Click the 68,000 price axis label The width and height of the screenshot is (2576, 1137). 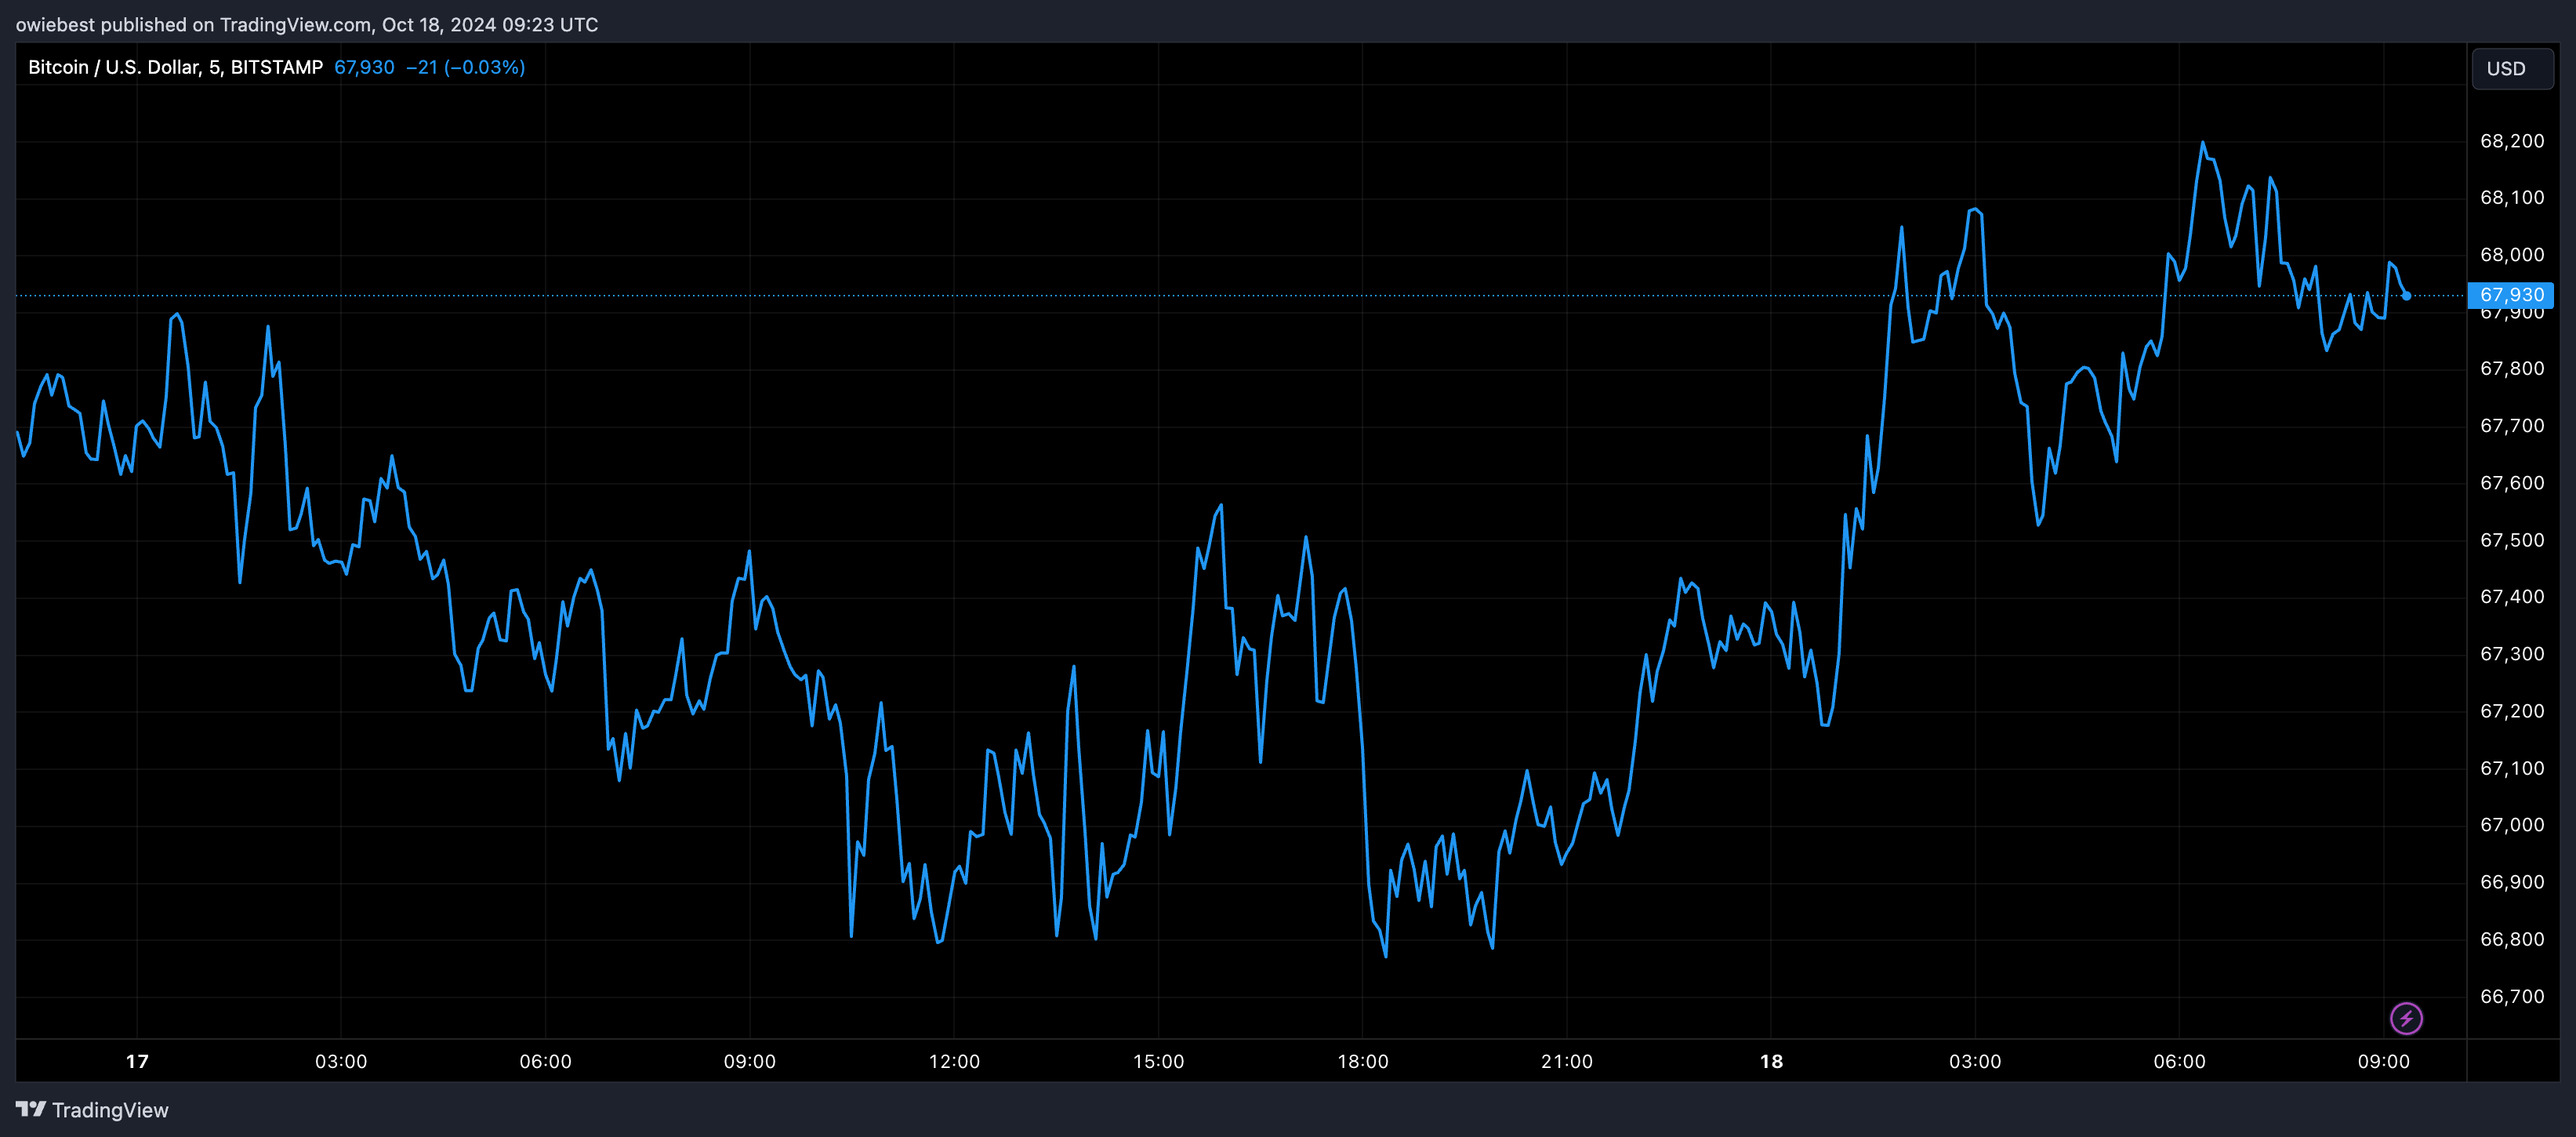click(x=2512, y=255)
